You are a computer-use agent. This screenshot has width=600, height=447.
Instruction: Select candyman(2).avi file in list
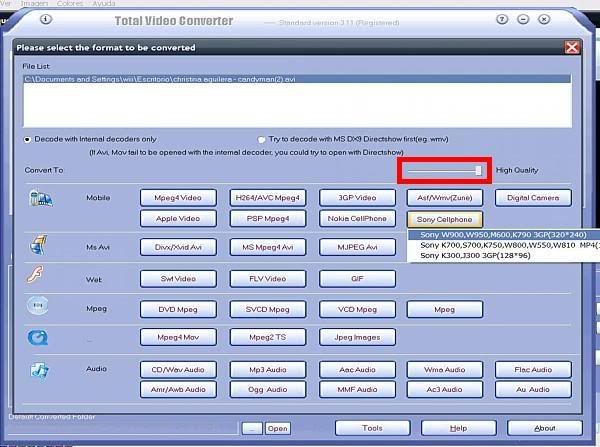[x=297, y=79]
